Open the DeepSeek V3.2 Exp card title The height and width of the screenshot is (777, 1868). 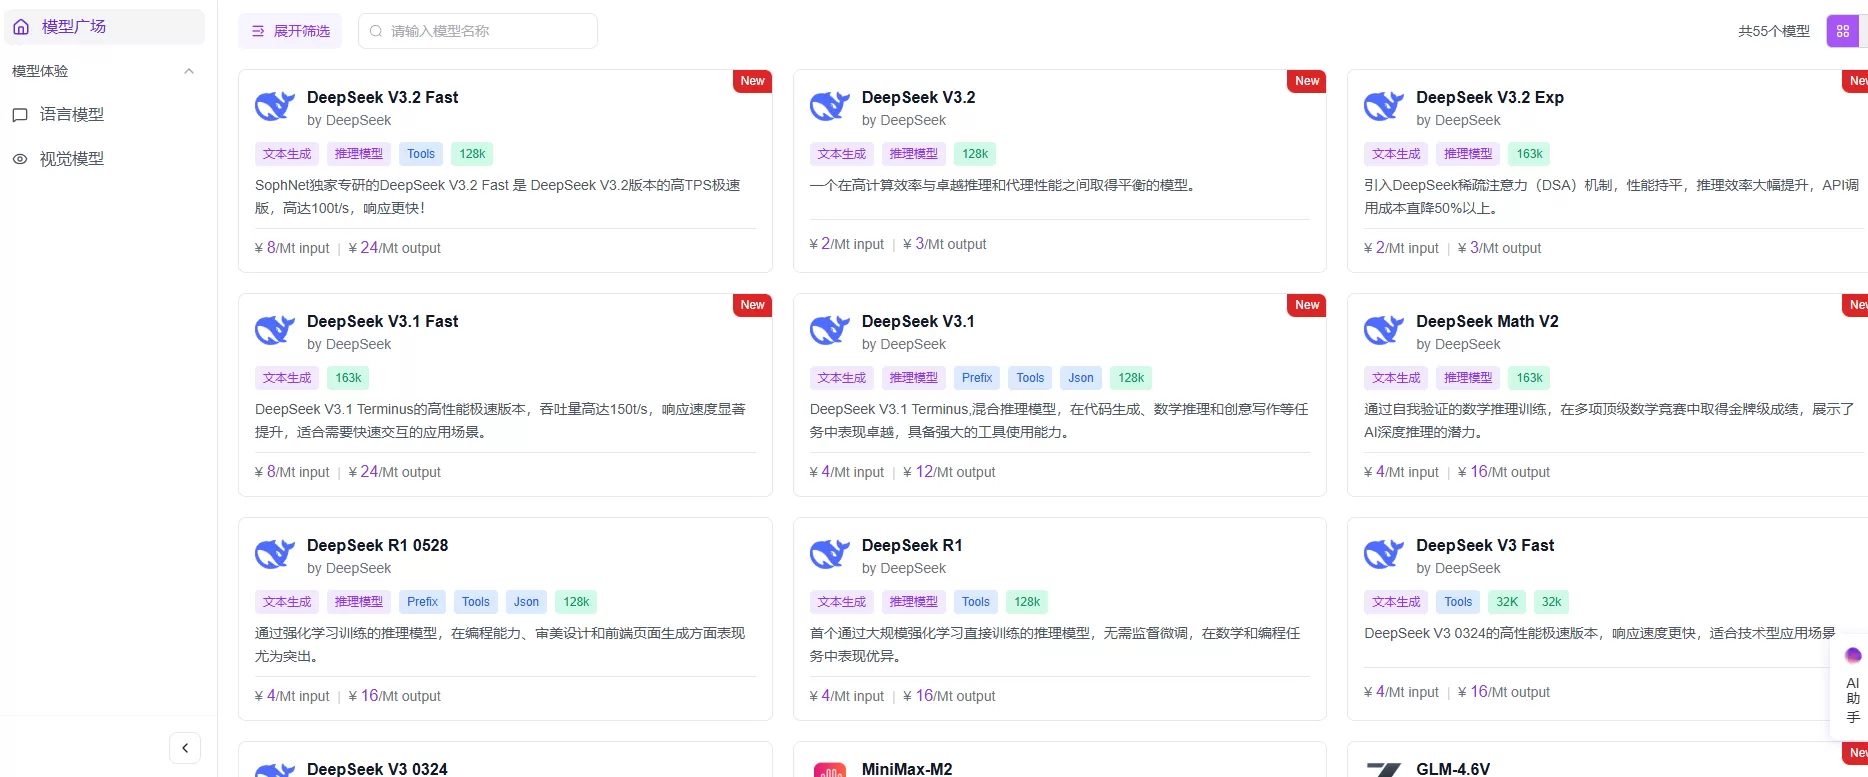[1490, 97]
